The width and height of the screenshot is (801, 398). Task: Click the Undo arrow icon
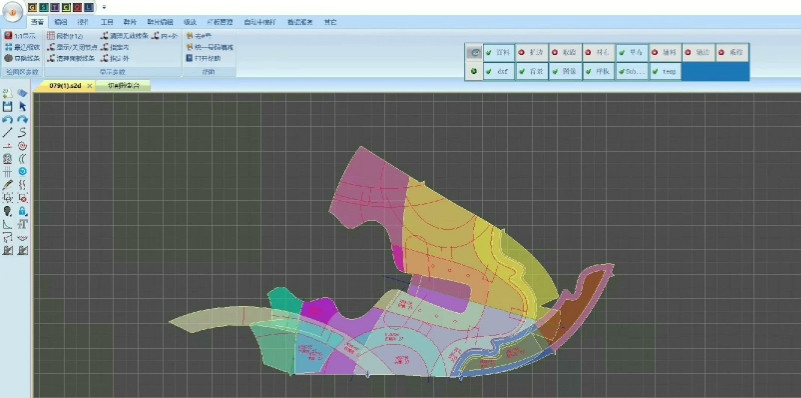7,120
